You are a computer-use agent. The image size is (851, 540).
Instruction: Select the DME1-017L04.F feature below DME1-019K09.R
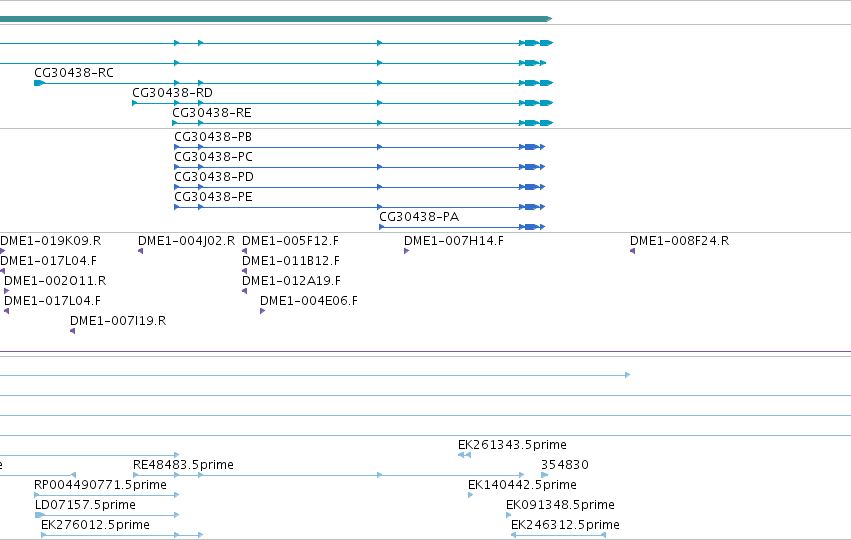[48, 261]
